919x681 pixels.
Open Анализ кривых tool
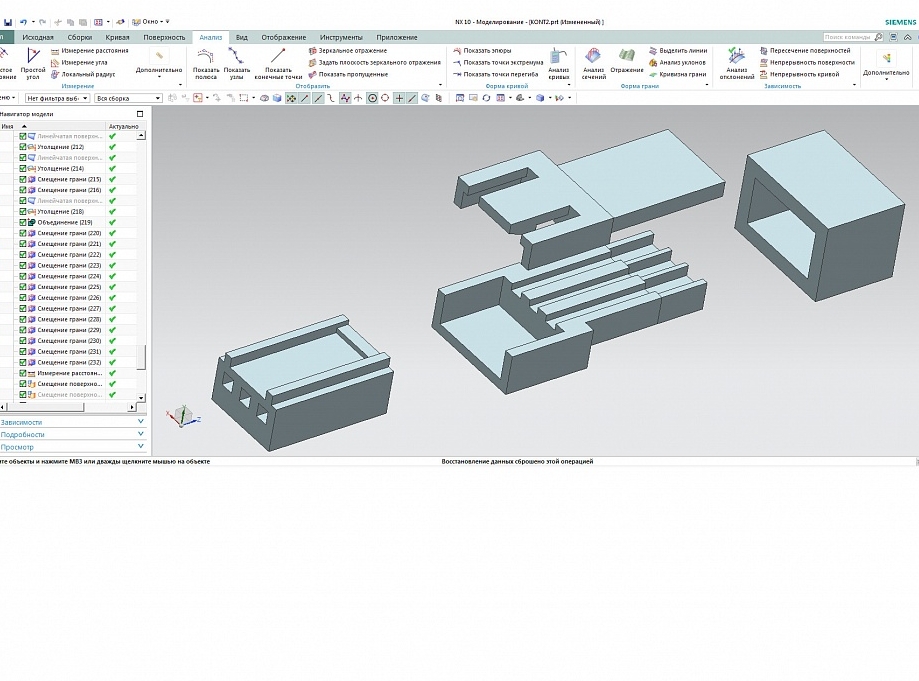click(x=558, y=62)
